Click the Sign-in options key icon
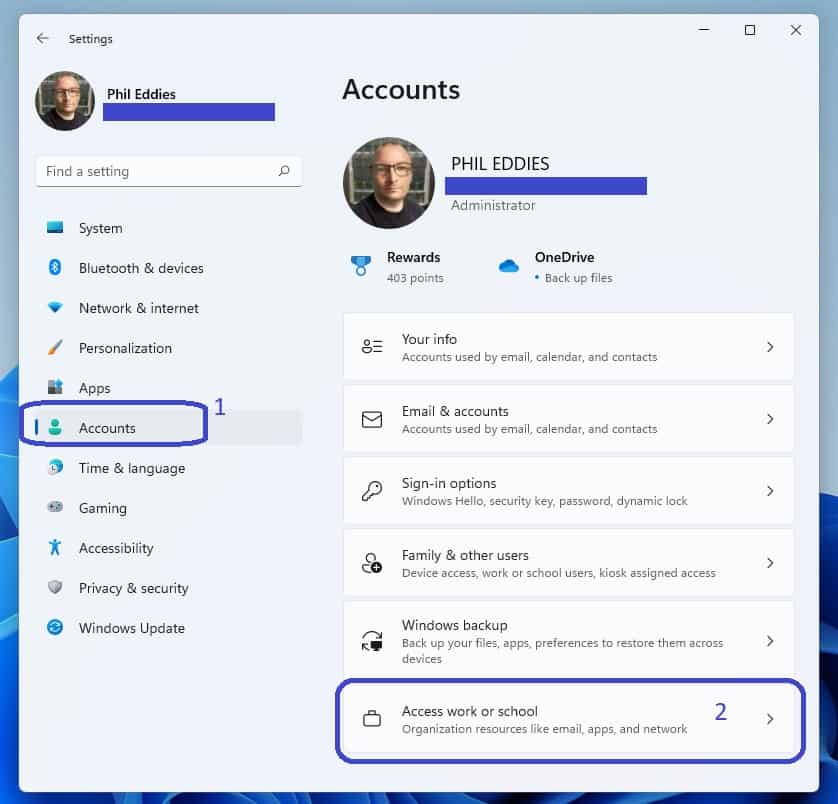 point(372,491)
